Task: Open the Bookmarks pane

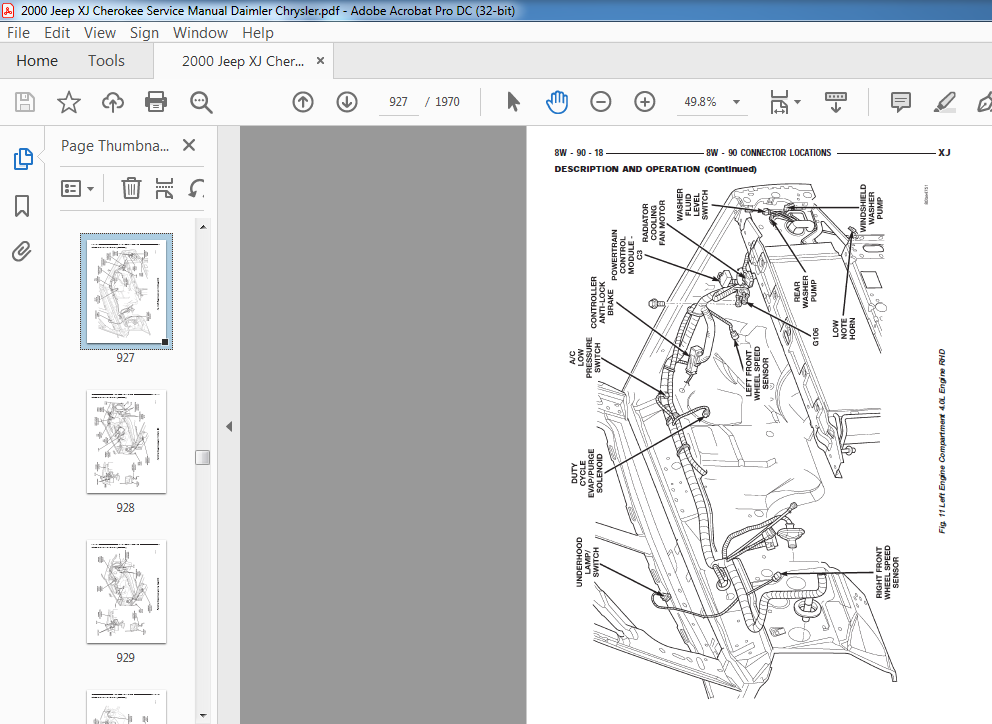Action: pyautogui.click(x=22, y=206)
